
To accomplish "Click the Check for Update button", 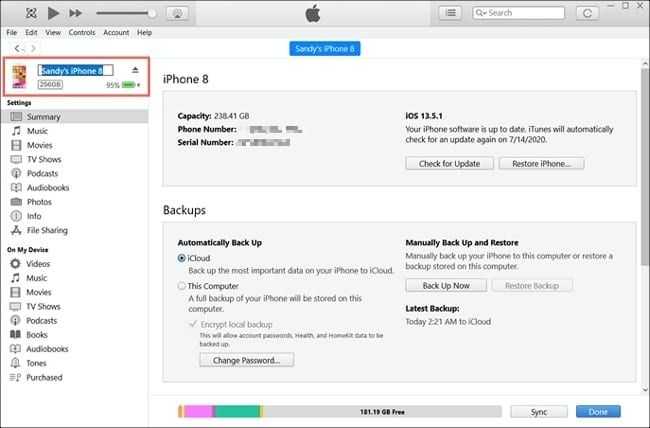I will click(x=449, y=163).
